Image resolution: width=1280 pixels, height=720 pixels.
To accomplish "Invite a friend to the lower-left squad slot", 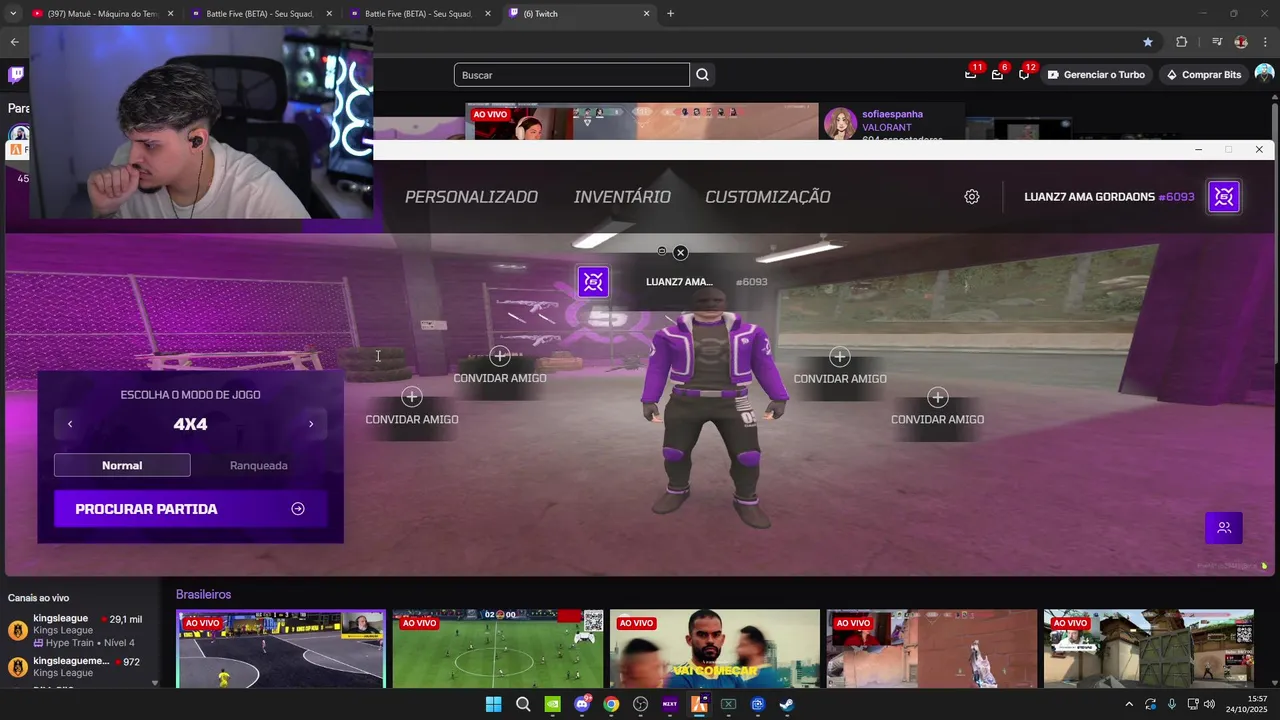I will (412, 407).
